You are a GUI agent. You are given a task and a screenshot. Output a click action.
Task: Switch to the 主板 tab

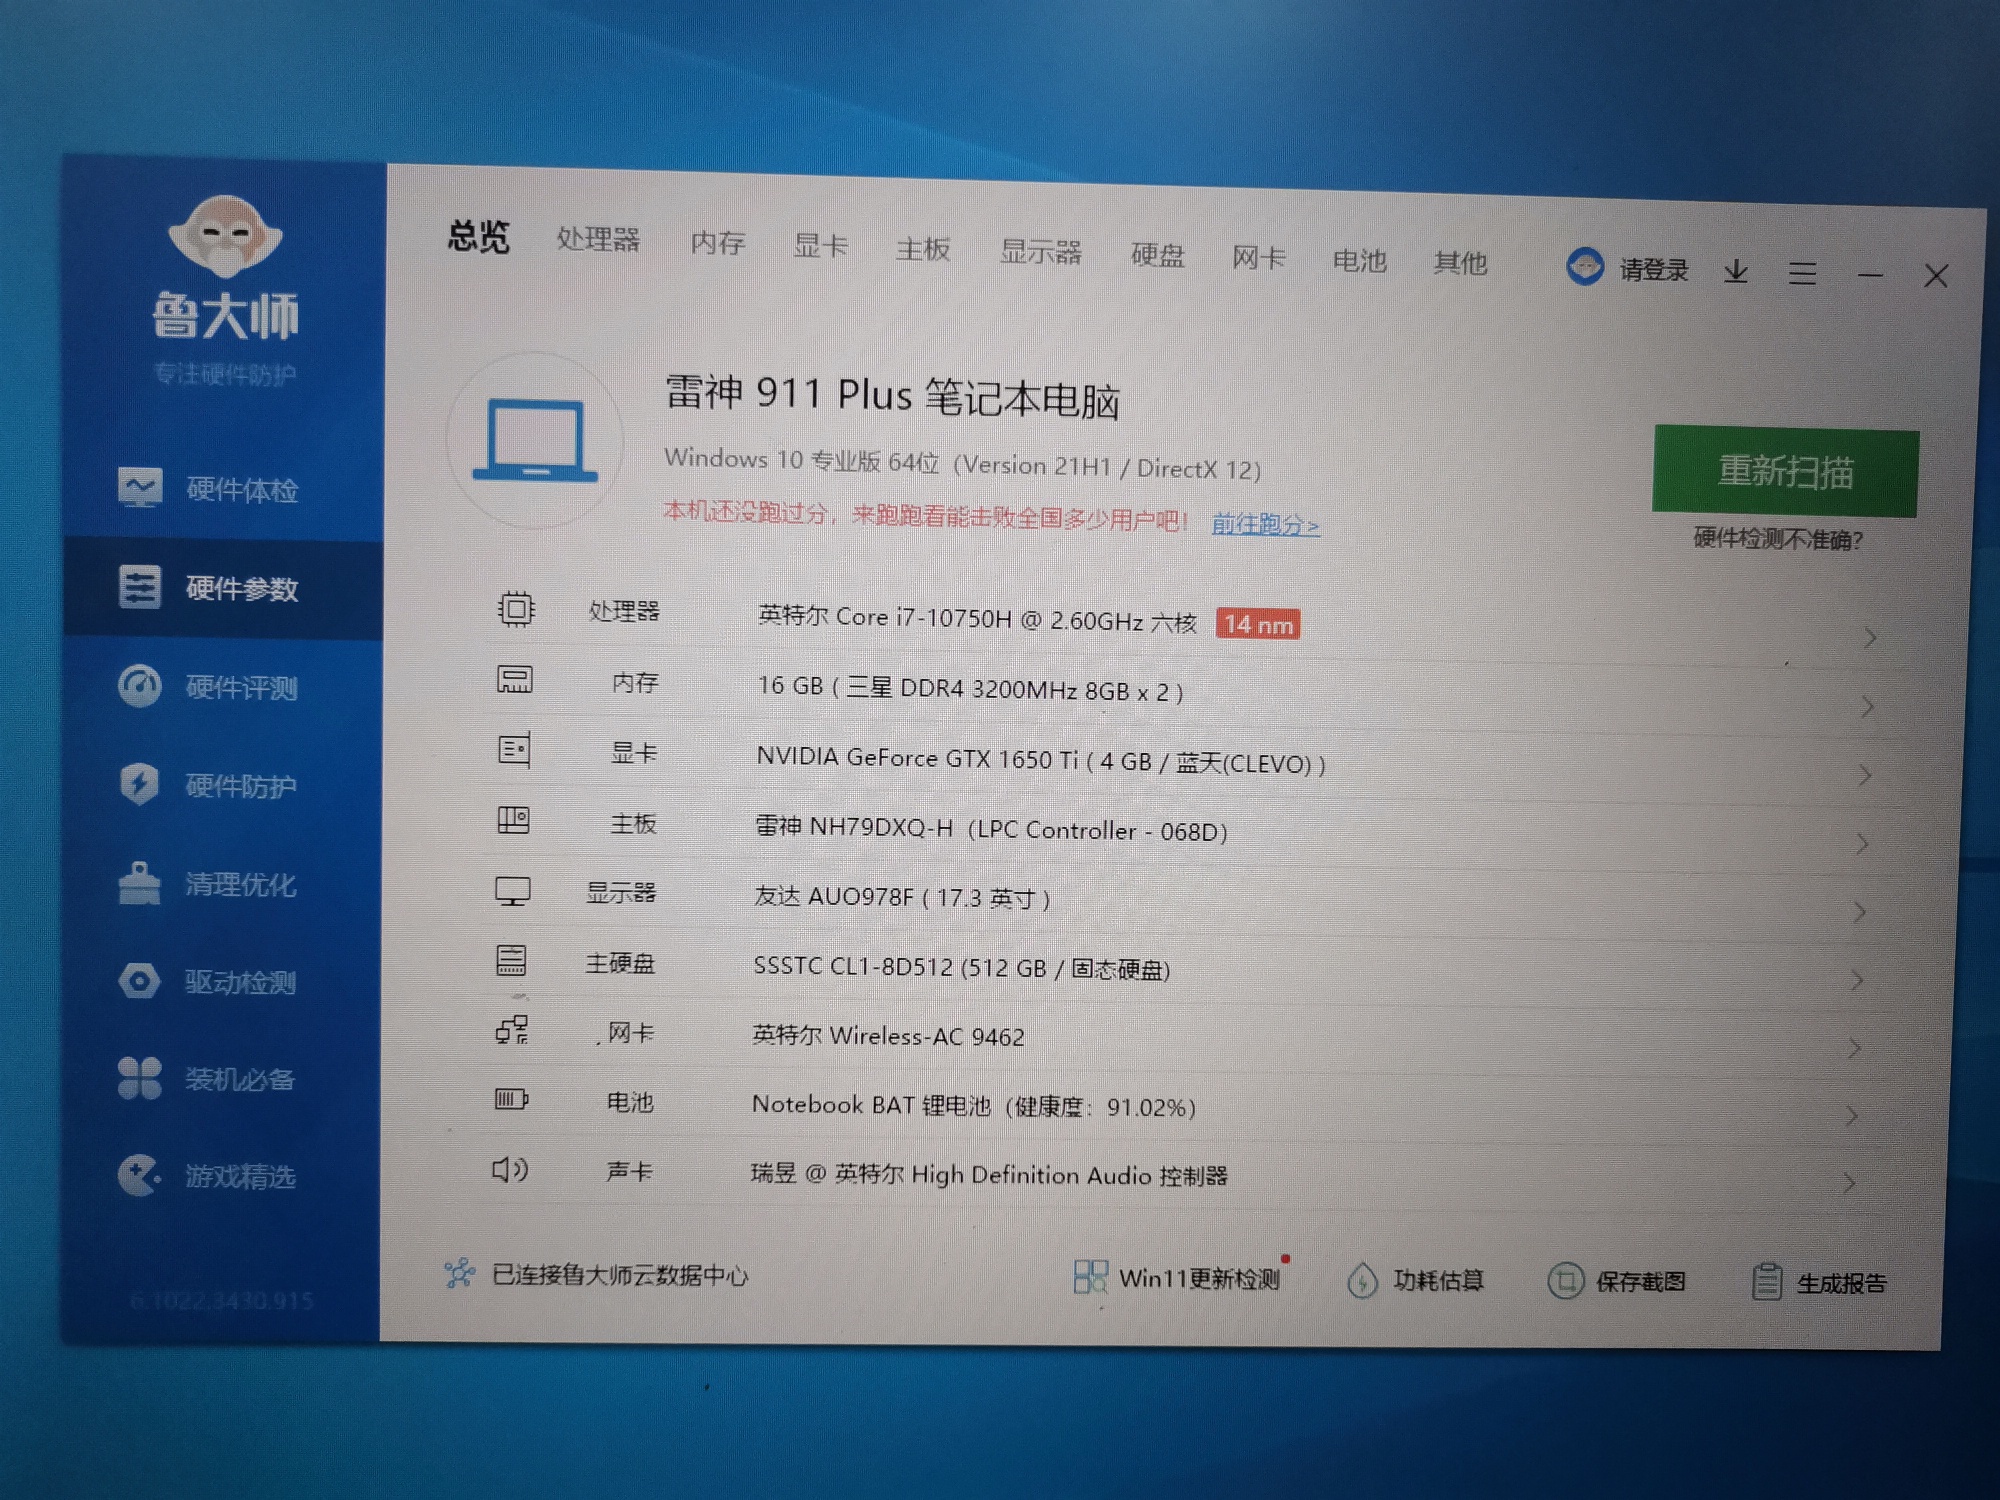(x=922, y=249)
